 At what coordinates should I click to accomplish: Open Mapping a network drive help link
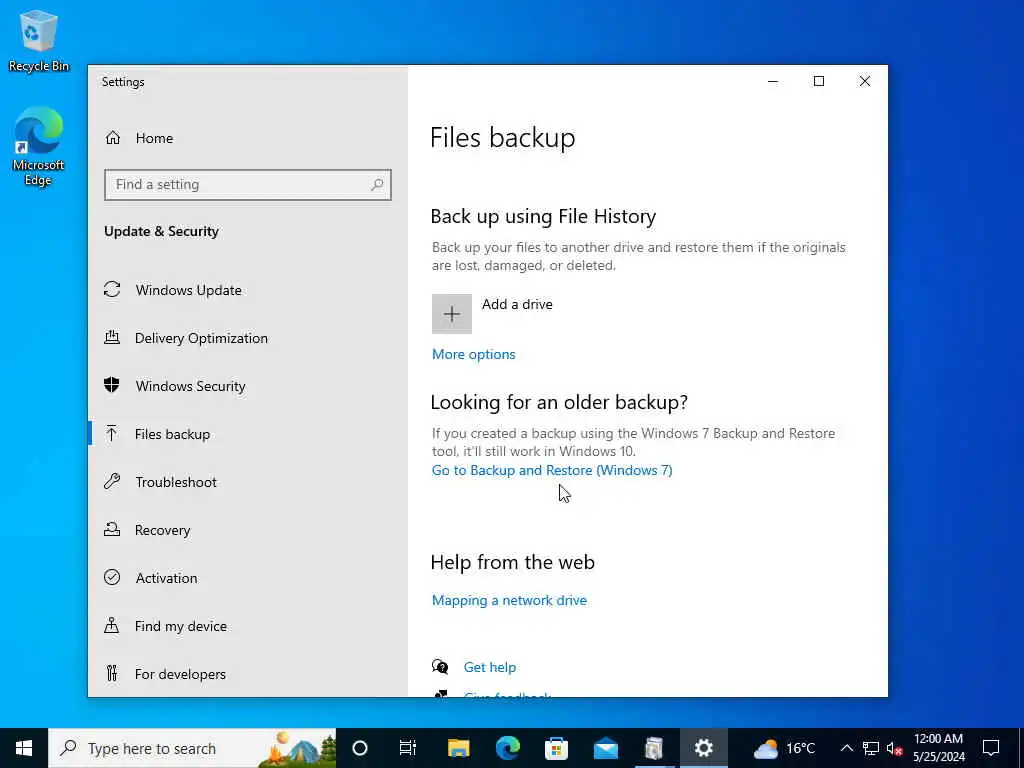tap(509, 600)
